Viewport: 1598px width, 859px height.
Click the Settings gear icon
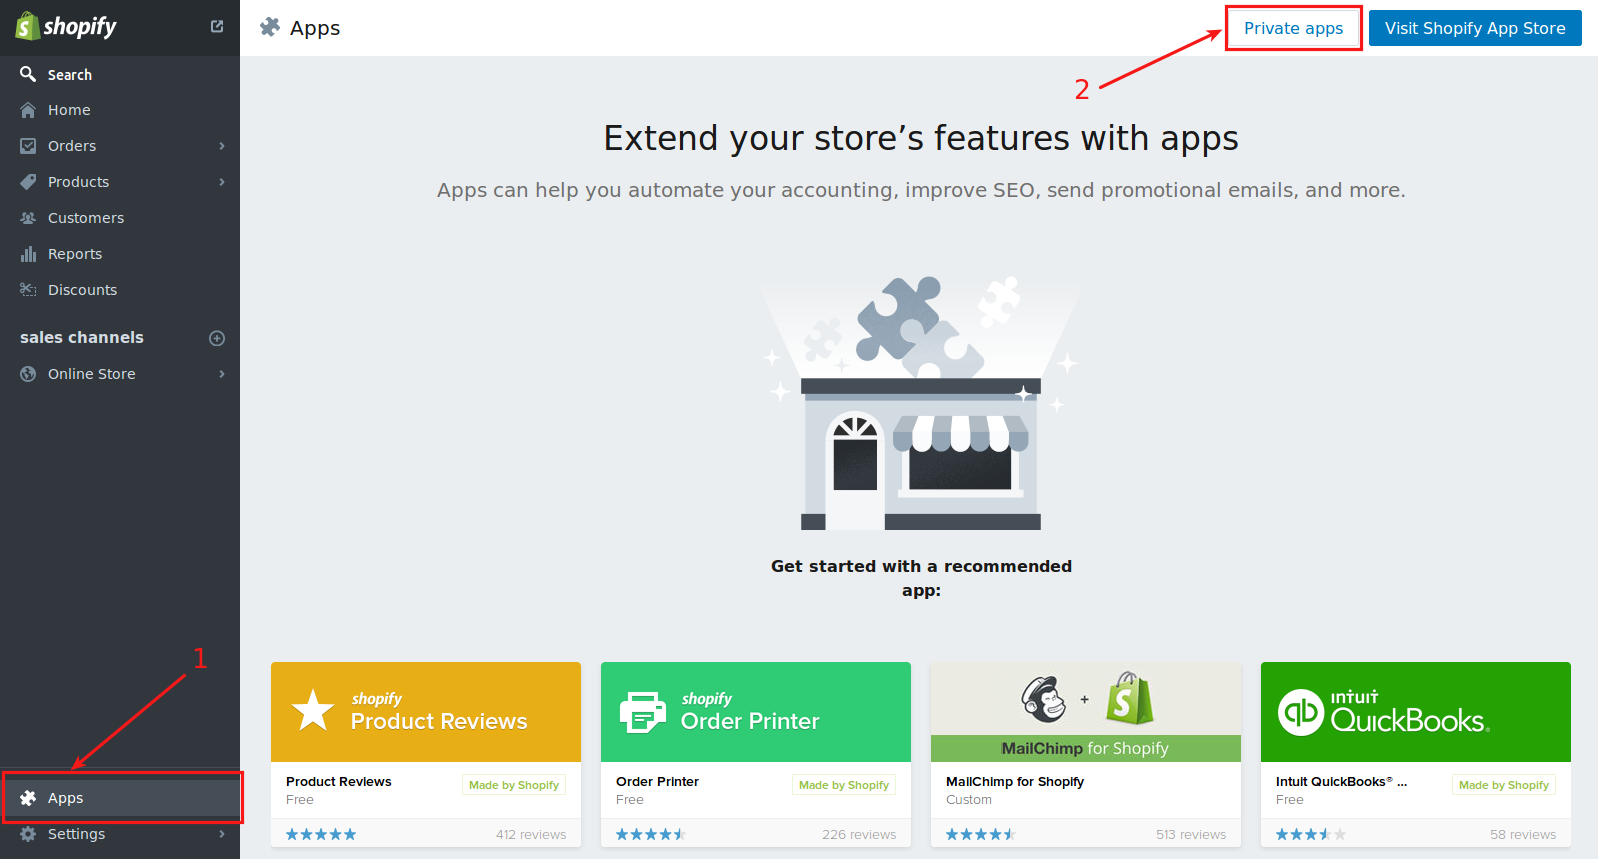point(28,834)
